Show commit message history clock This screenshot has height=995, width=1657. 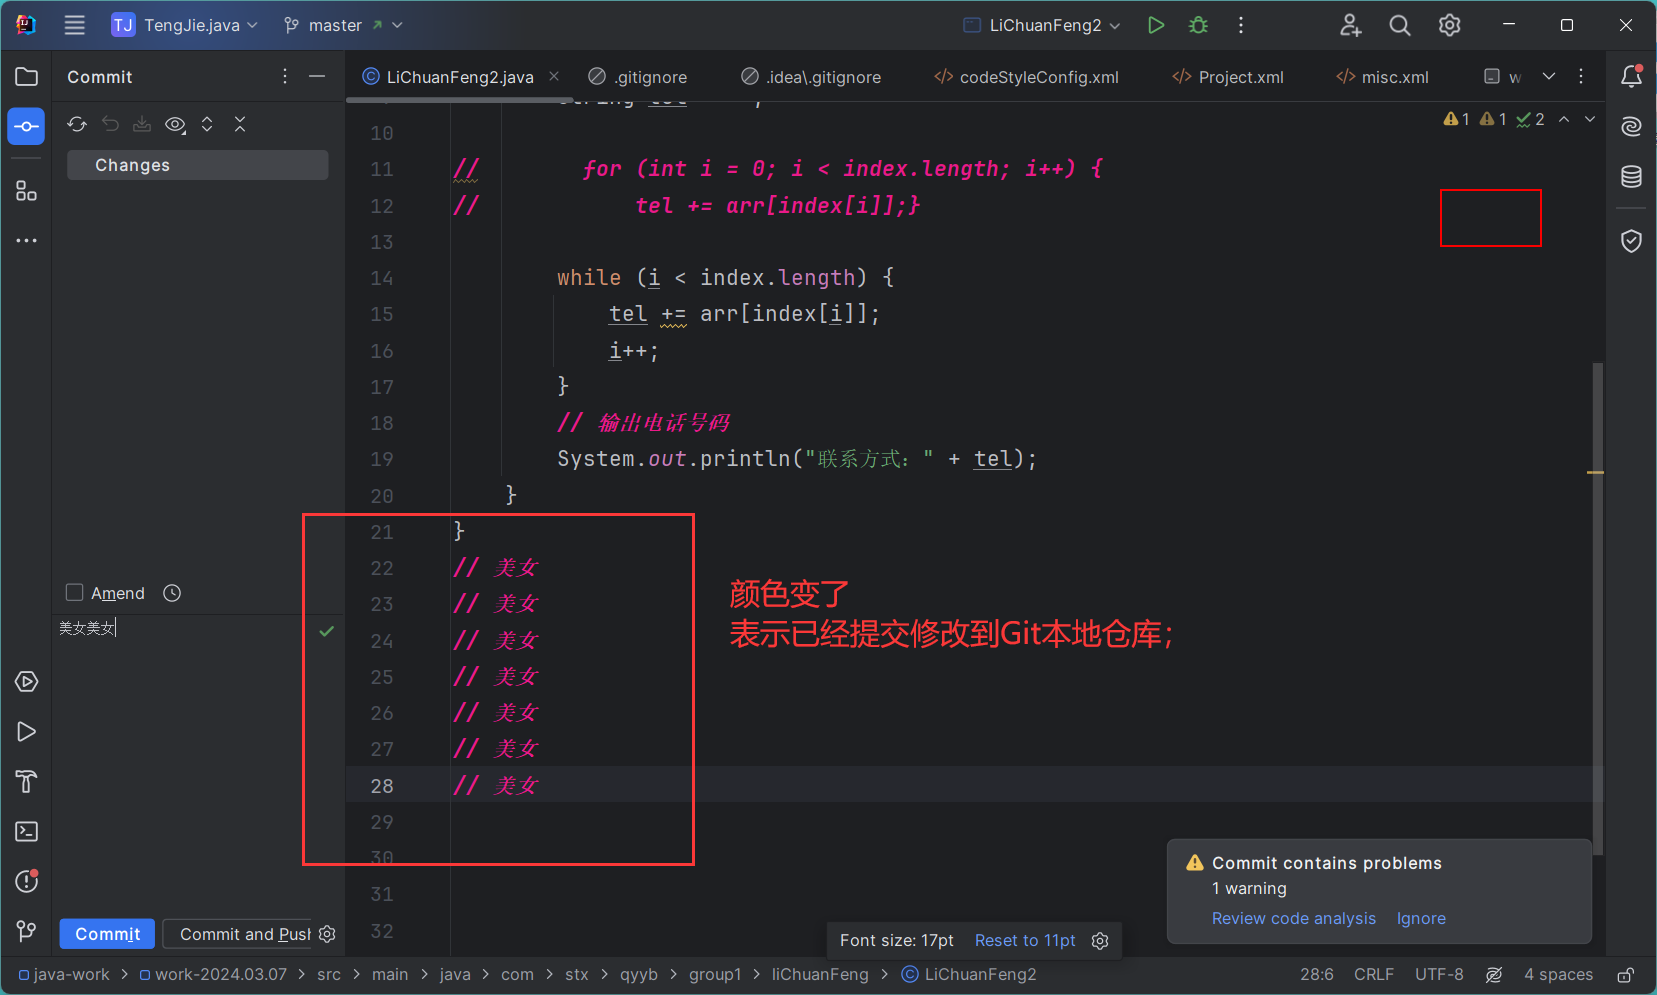172,593
